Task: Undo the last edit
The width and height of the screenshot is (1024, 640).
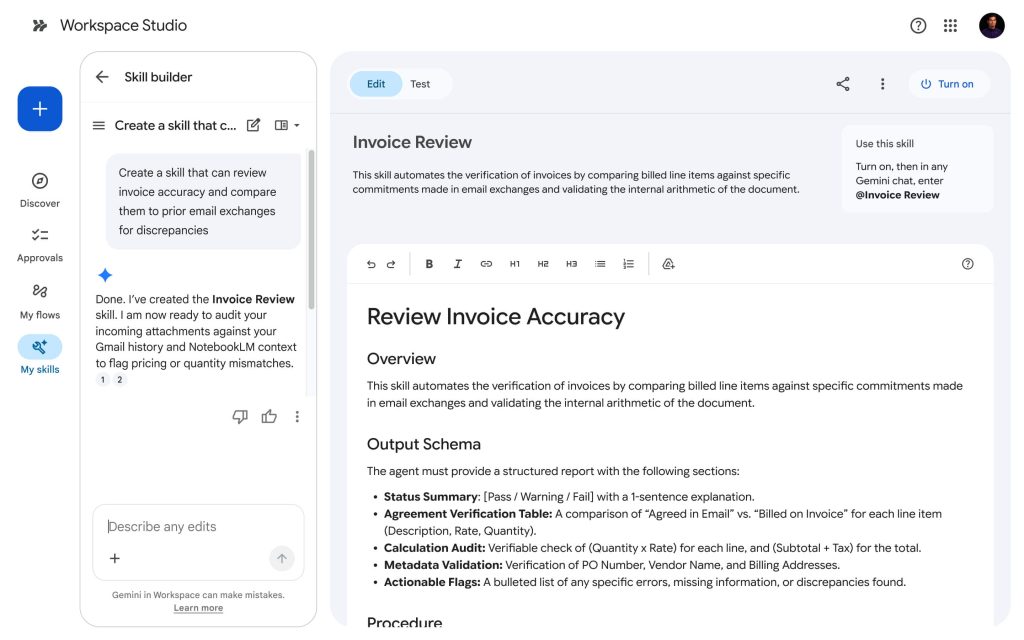Action: point(371,263)
